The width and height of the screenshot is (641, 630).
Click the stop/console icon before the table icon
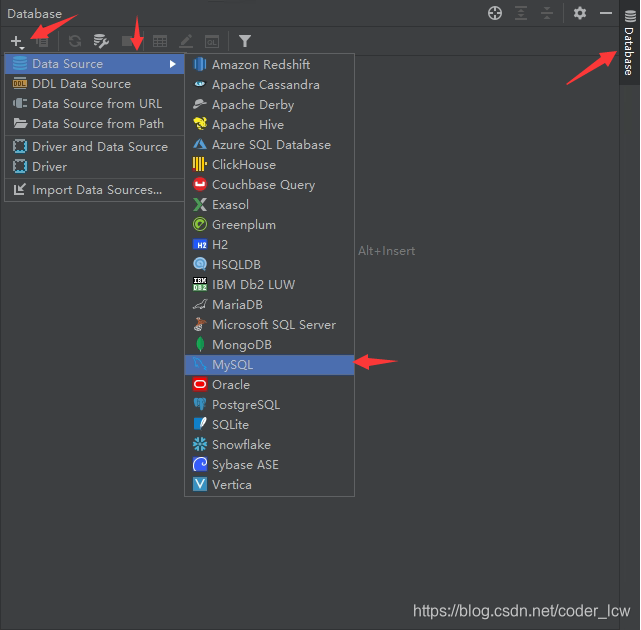point(128,41)
